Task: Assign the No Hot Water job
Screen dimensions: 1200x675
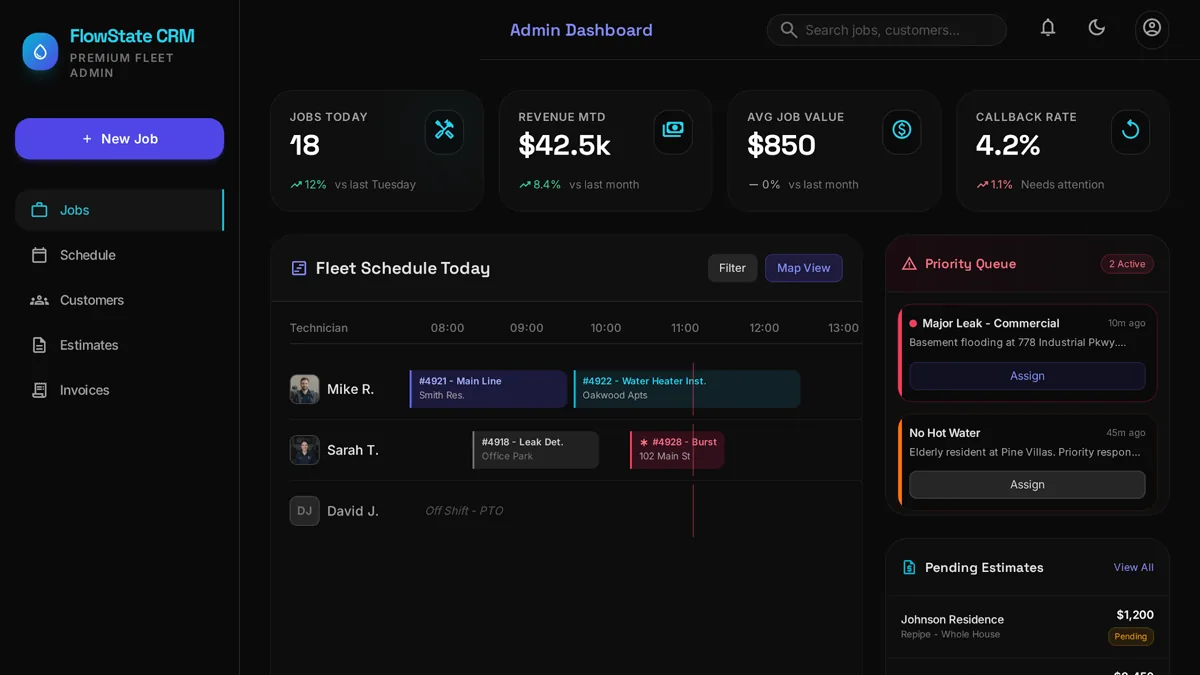Action: tap(1027, 484)
